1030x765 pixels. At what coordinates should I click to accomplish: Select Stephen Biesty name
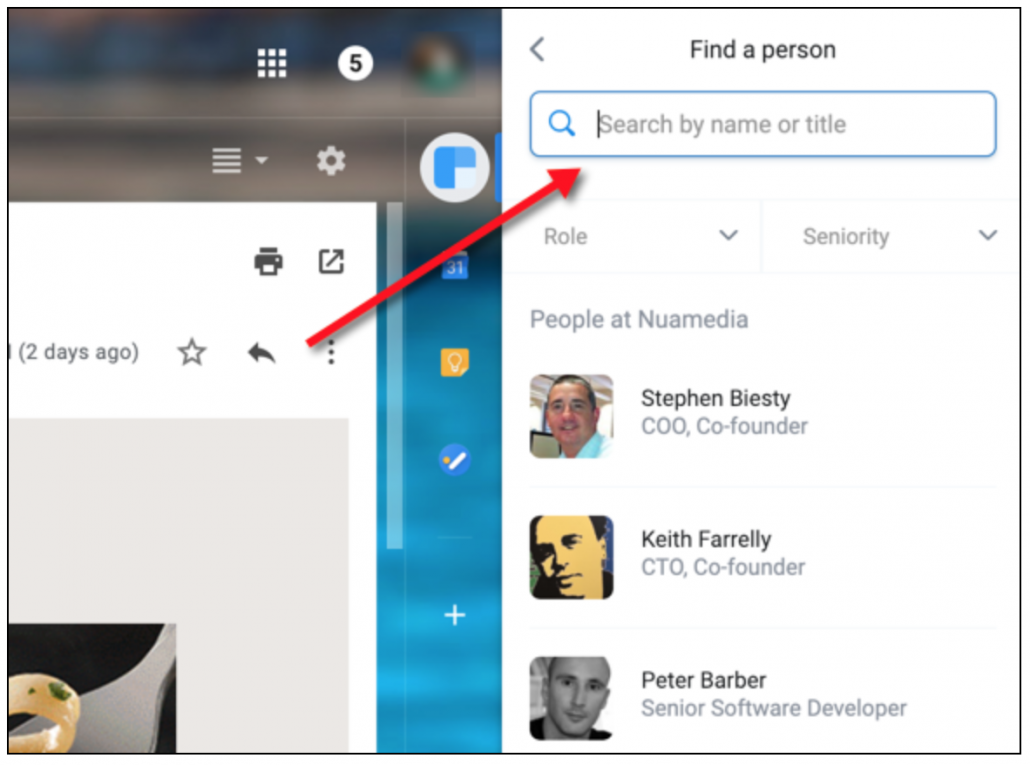[715, 399]
